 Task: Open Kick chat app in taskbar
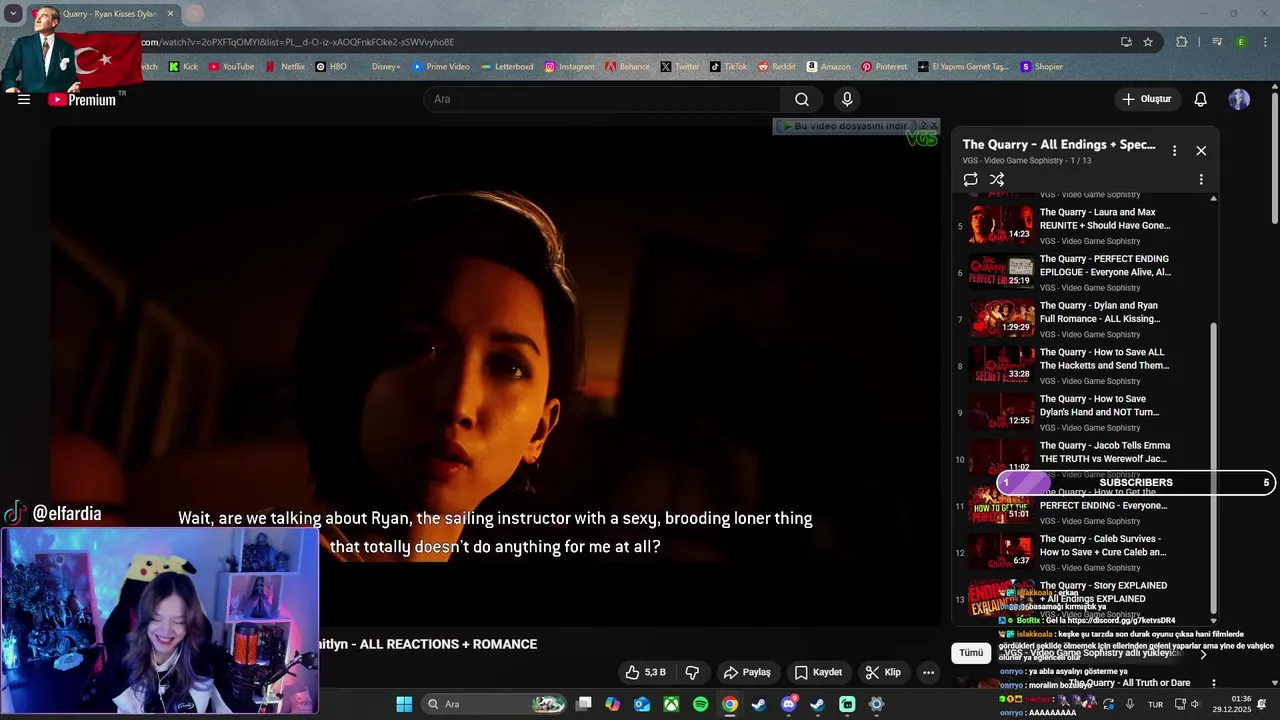(847, 704)
